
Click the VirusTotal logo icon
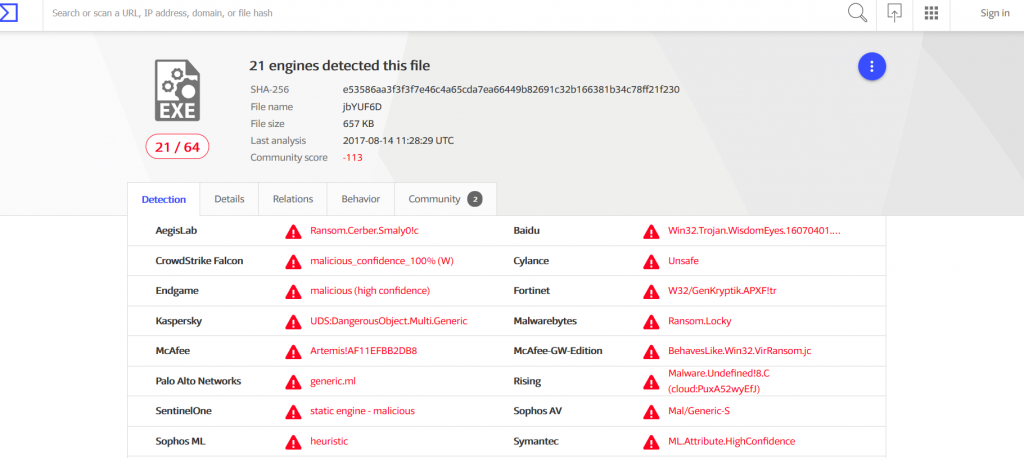(9, 12)
